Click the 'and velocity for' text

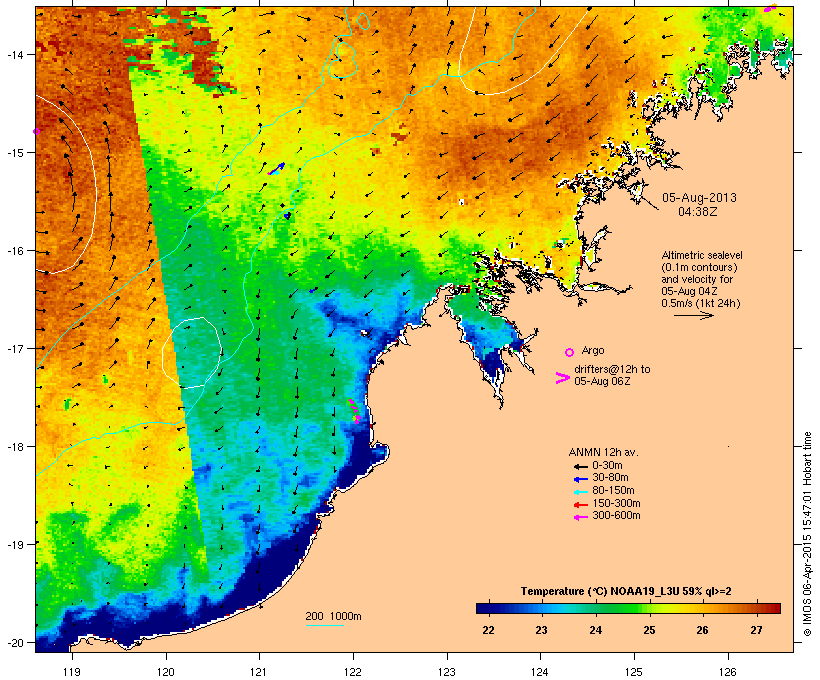tap(697, 279)
